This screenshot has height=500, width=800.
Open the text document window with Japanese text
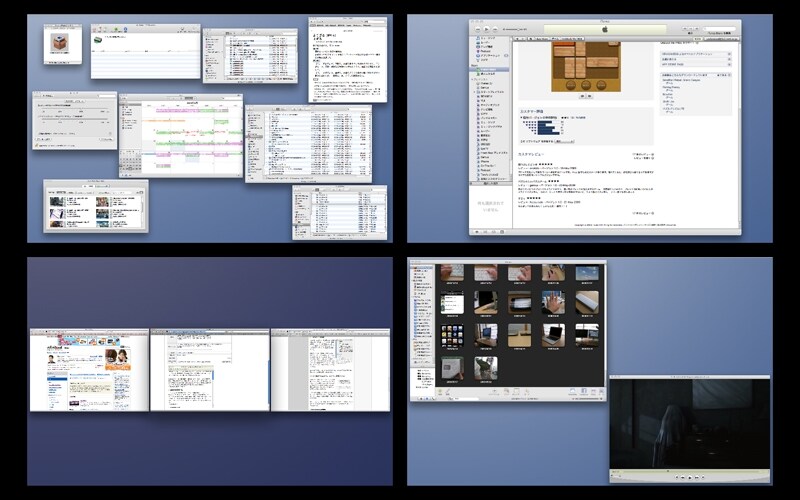pos(345,60)
